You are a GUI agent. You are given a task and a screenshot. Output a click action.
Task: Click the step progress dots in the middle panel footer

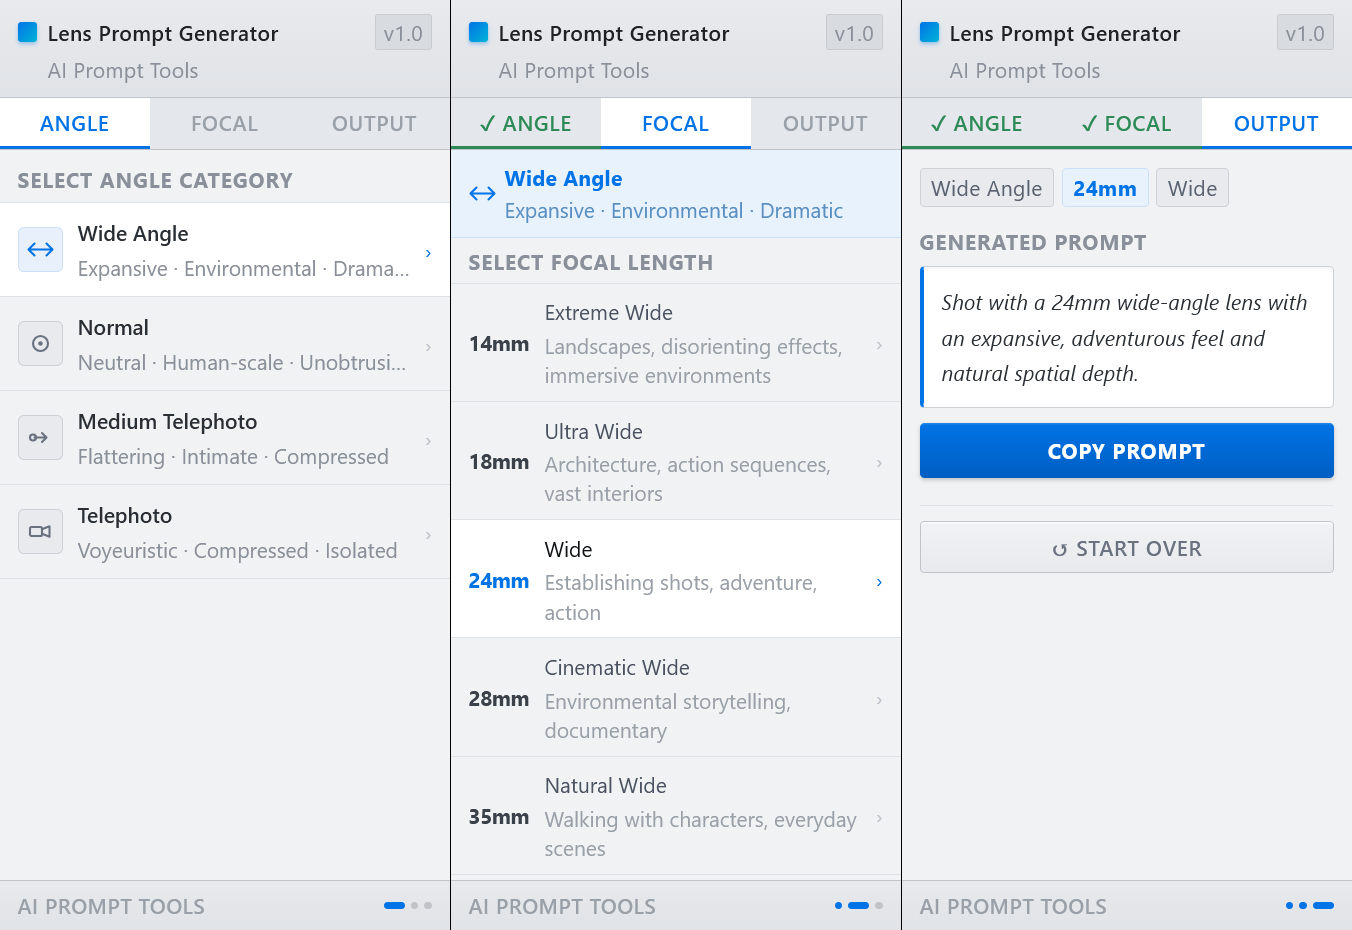point(858,906)
